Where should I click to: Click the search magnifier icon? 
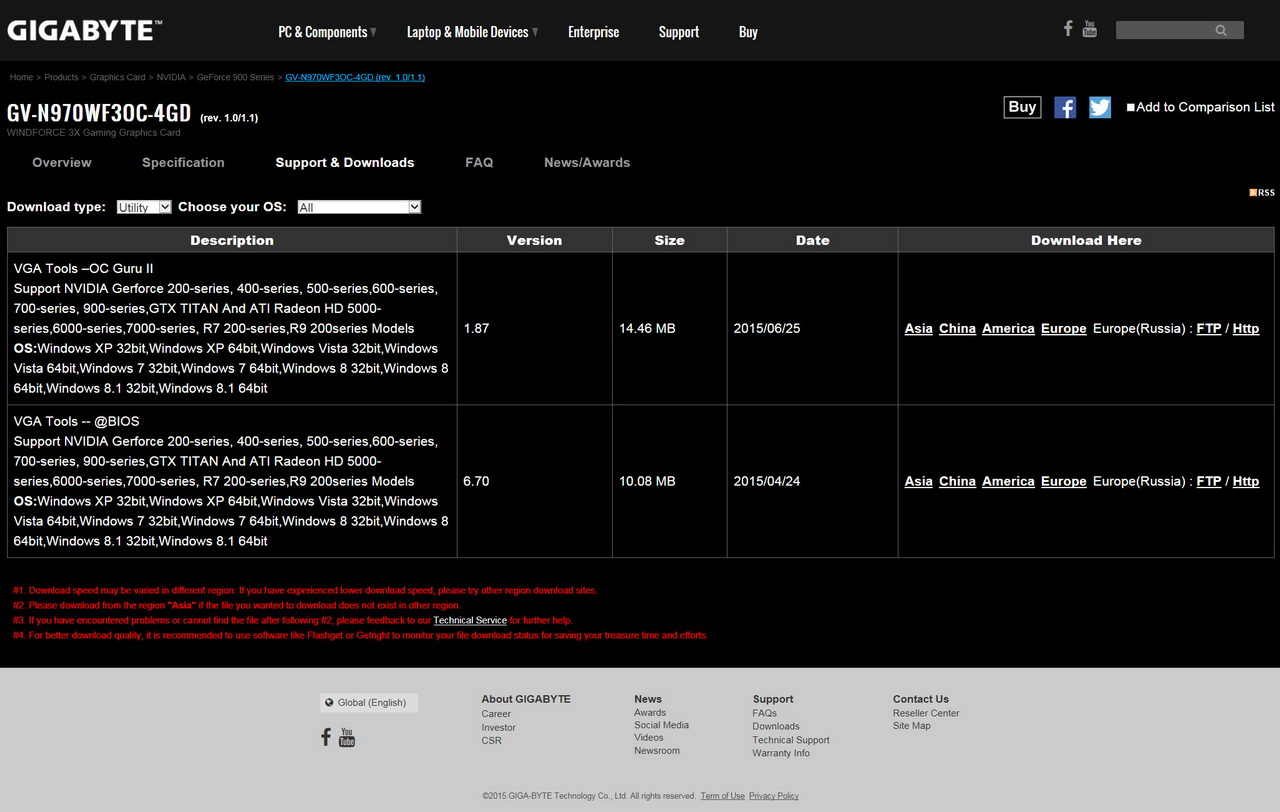tap(1221, 30)
